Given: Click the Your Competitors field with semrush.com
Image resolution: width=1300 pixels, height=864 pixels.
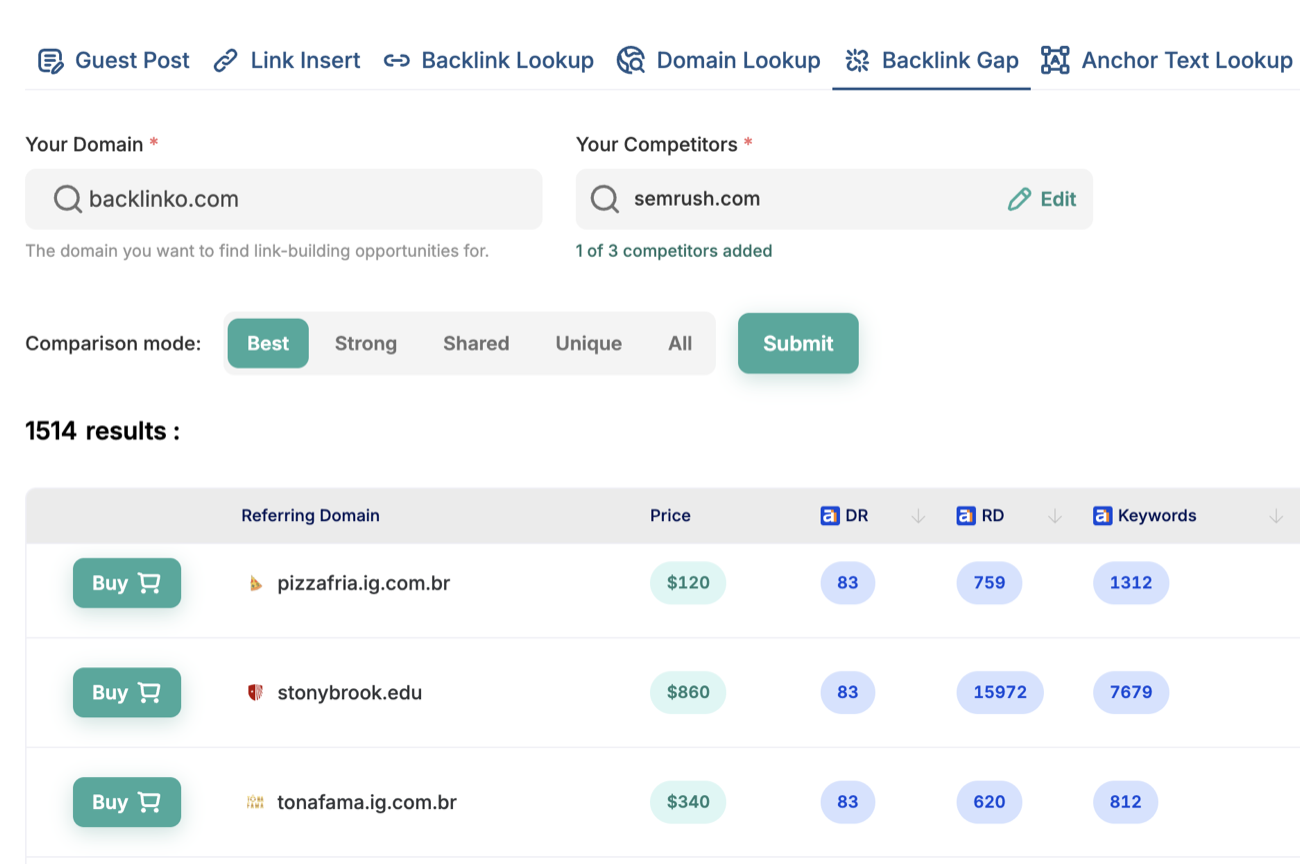Looking at the screenshot, I should 834,199.
